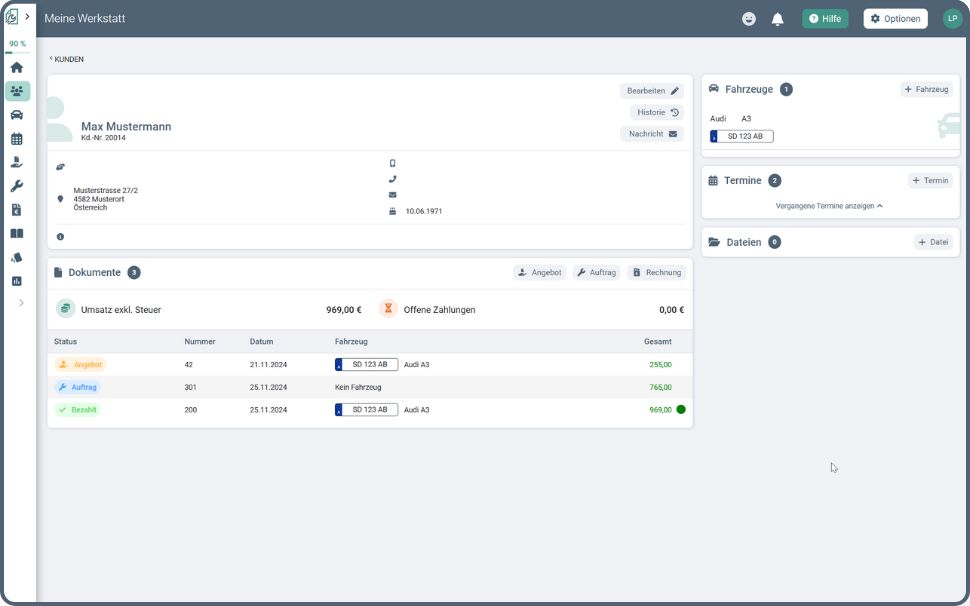Click the green status dot on invoice 200
The image size is (970, 606).
[681, 409]
